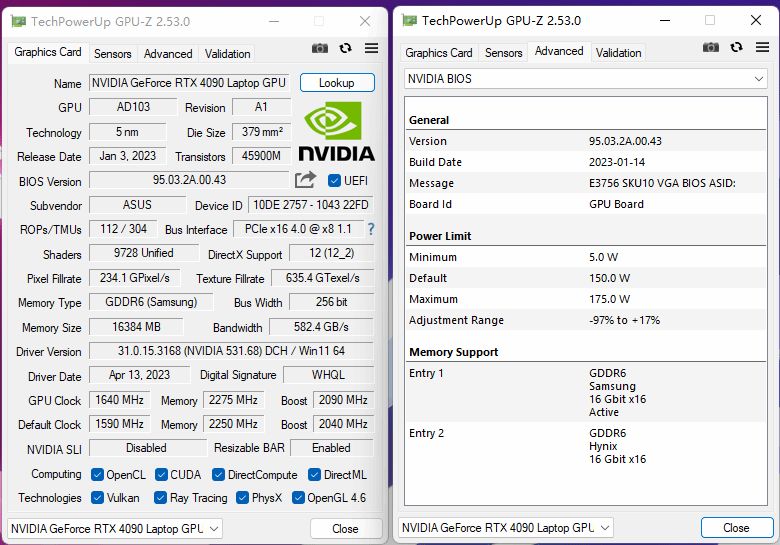Click the Adjustment Range row

(585, 320)
